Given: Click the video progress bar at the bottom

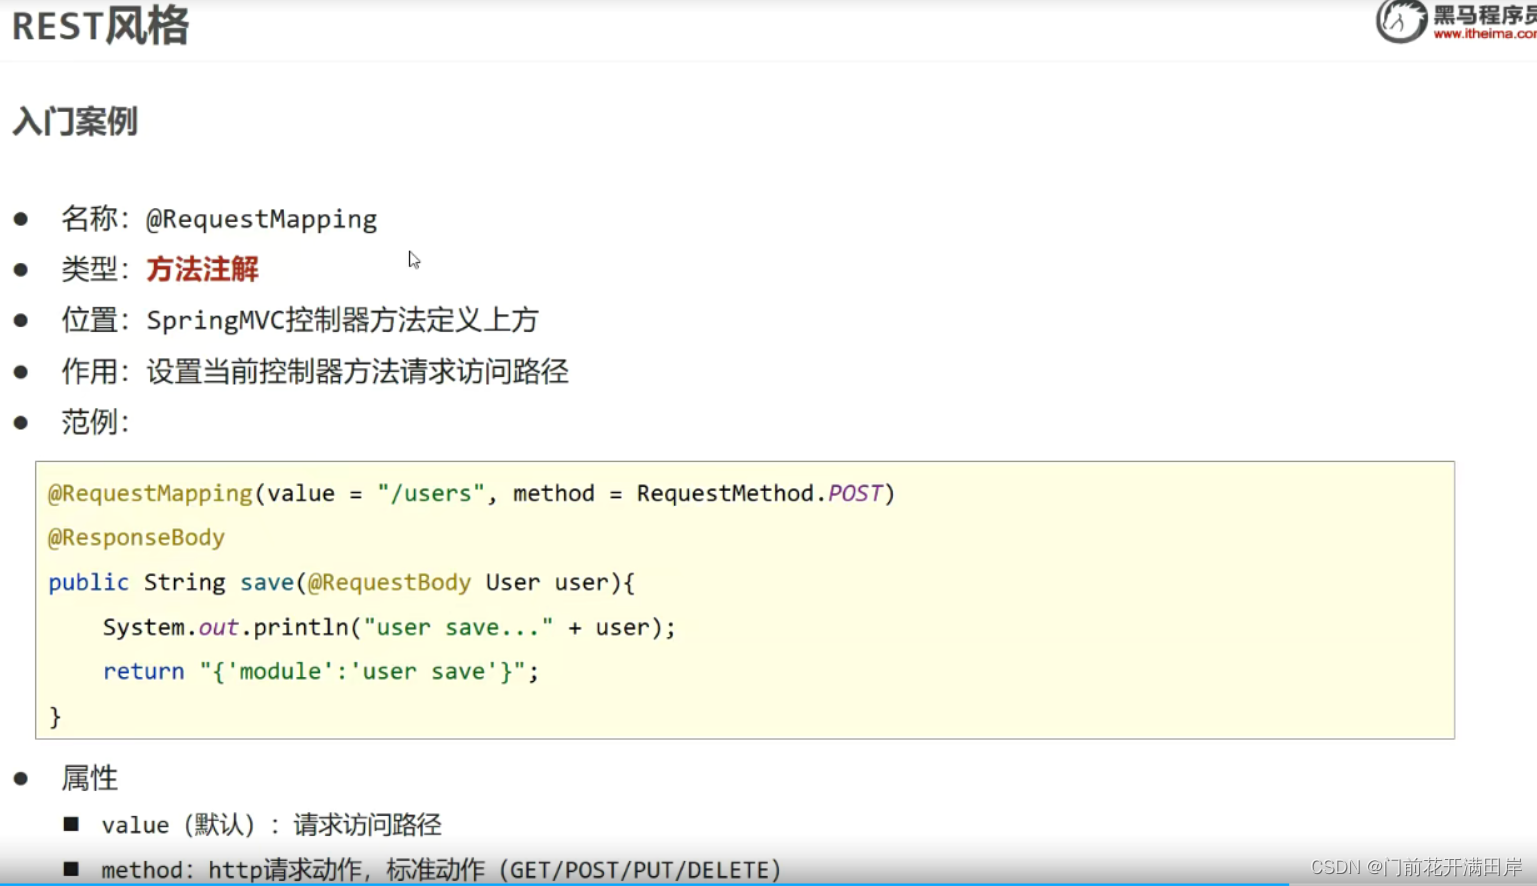Looking at the screenshot, I should 768,884.
